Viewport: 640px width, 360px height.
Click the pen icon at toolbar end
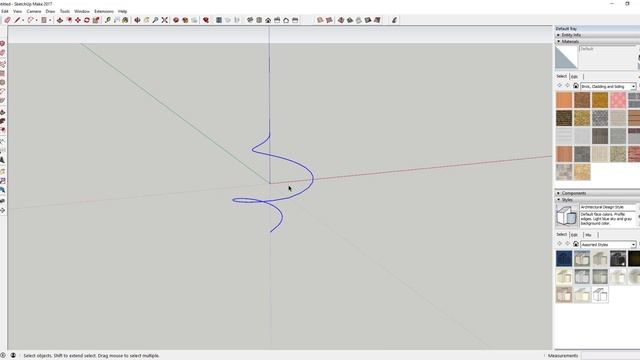394,20
